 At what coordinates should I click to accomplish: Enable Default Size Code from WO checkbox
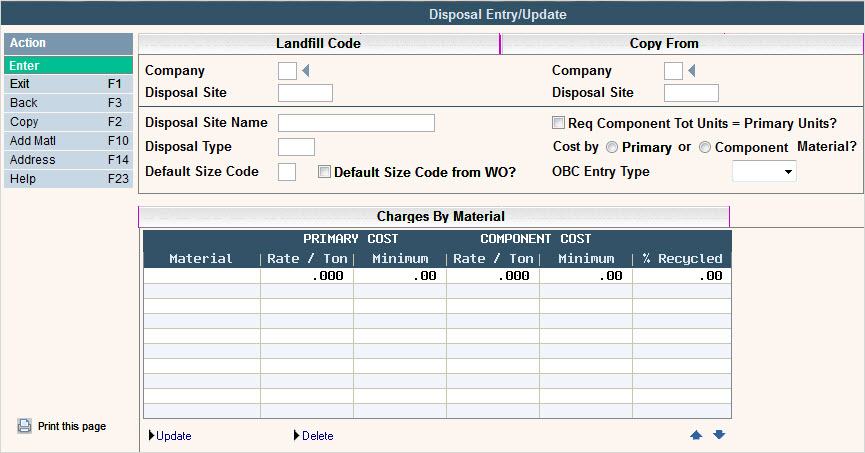pos(324,172)
